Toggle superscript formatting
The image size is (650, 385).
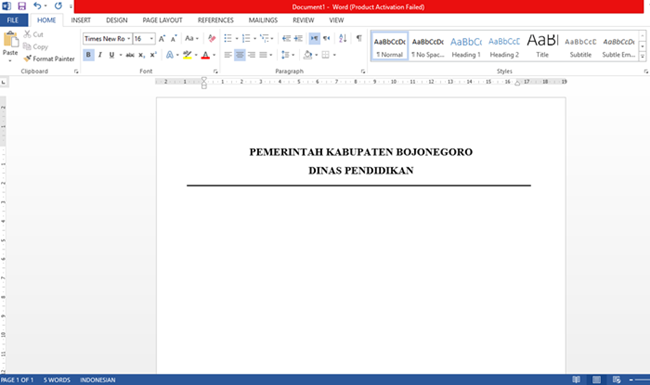point(153,55)
